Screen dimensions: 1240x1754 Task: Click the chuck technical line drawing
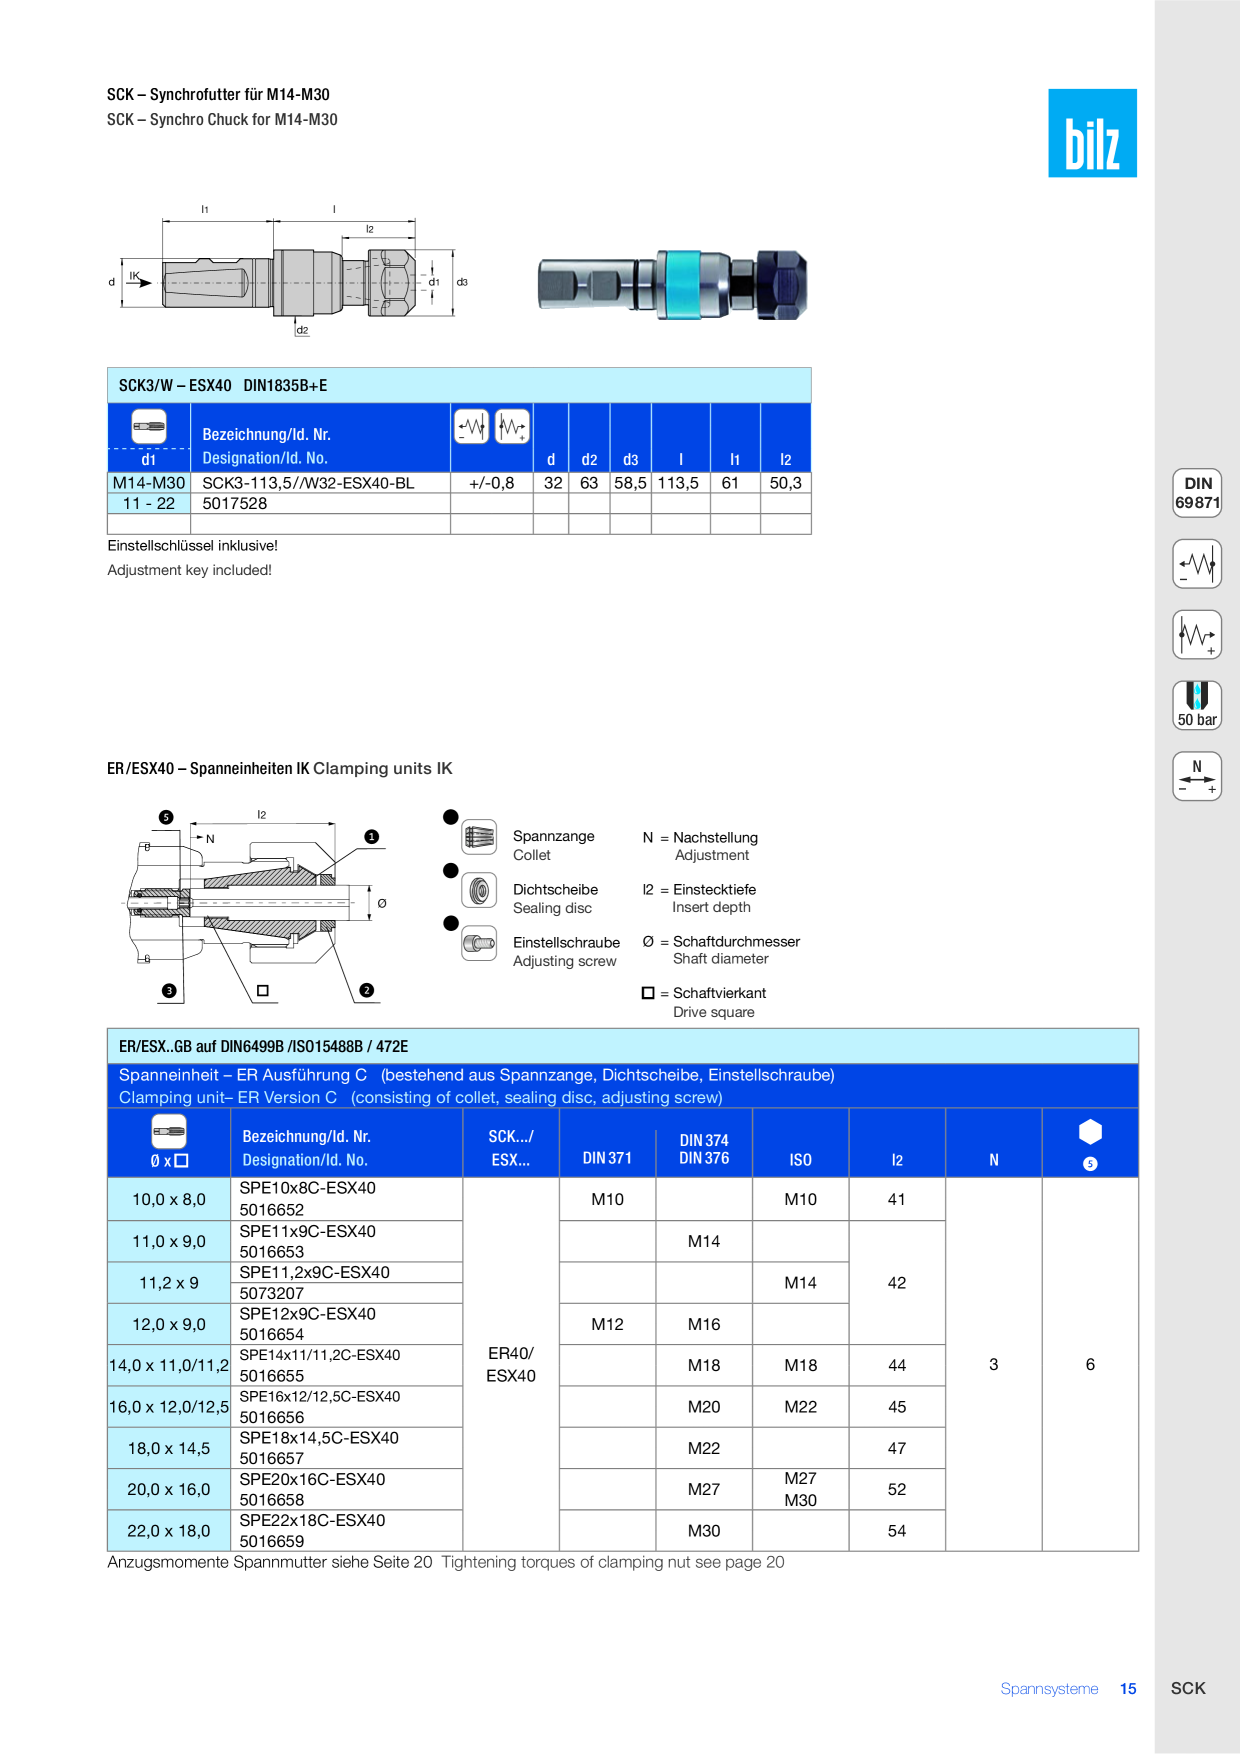coord(288,272)
